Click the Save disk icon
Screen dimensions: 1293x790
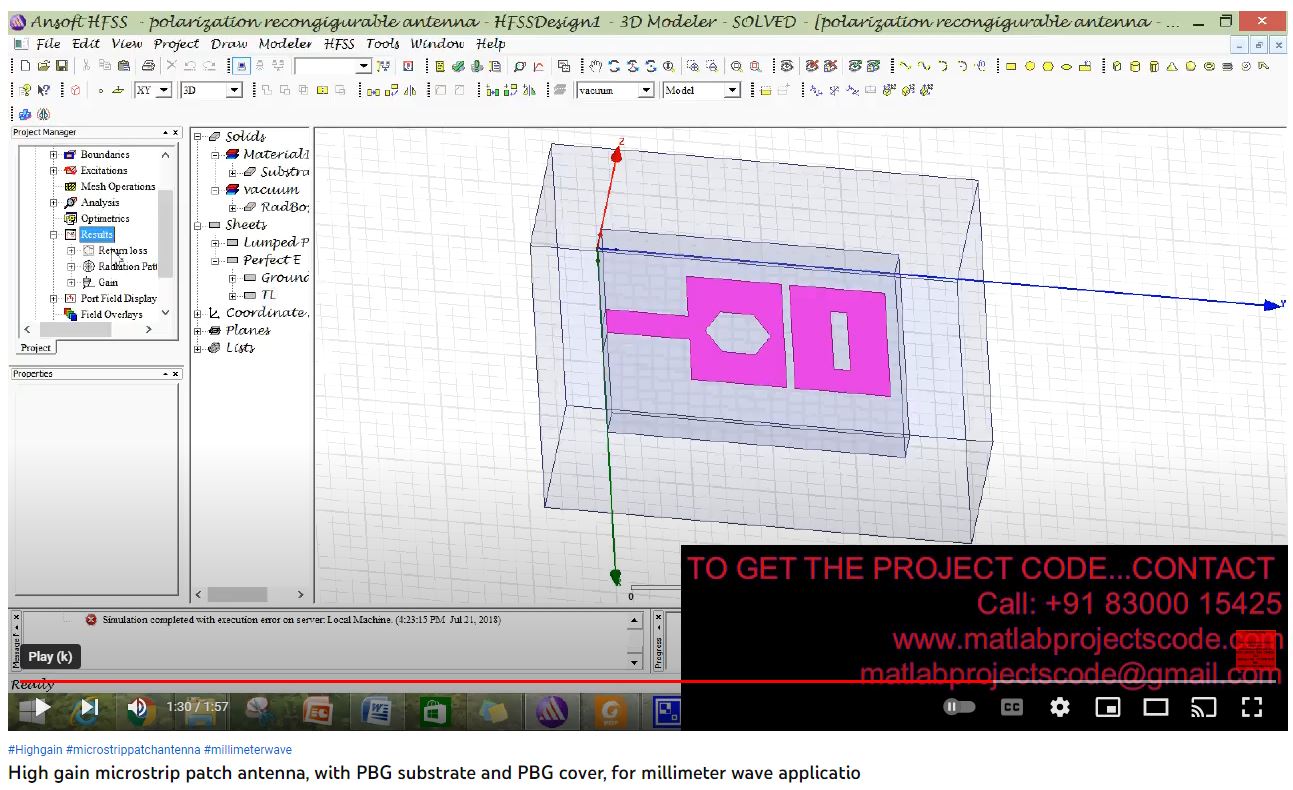62,66
